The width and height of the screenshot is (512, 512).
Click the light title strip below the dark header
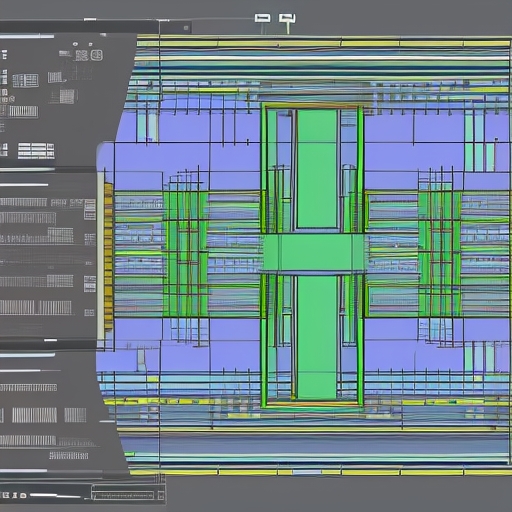27,36
